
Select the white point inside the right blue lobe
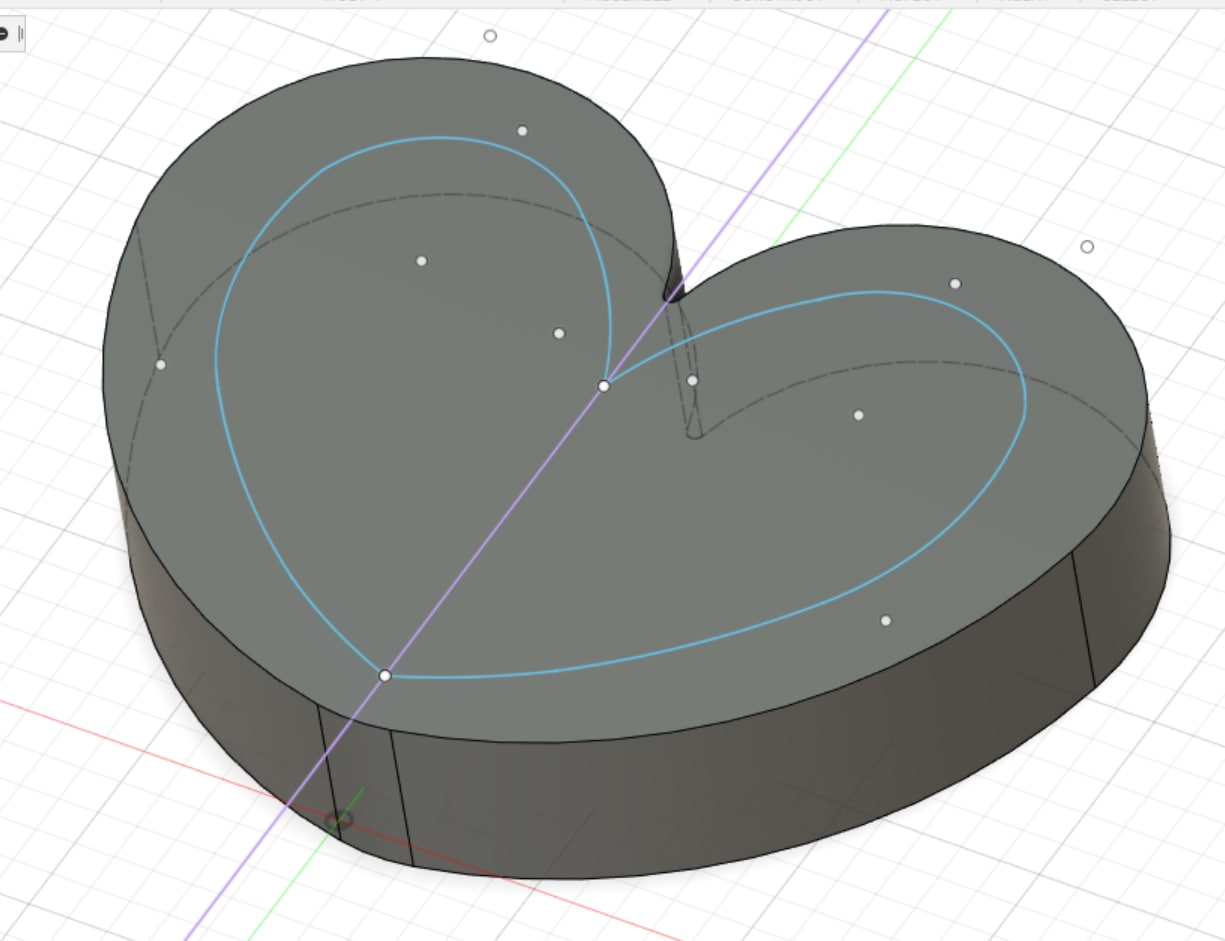click(858, 415)
